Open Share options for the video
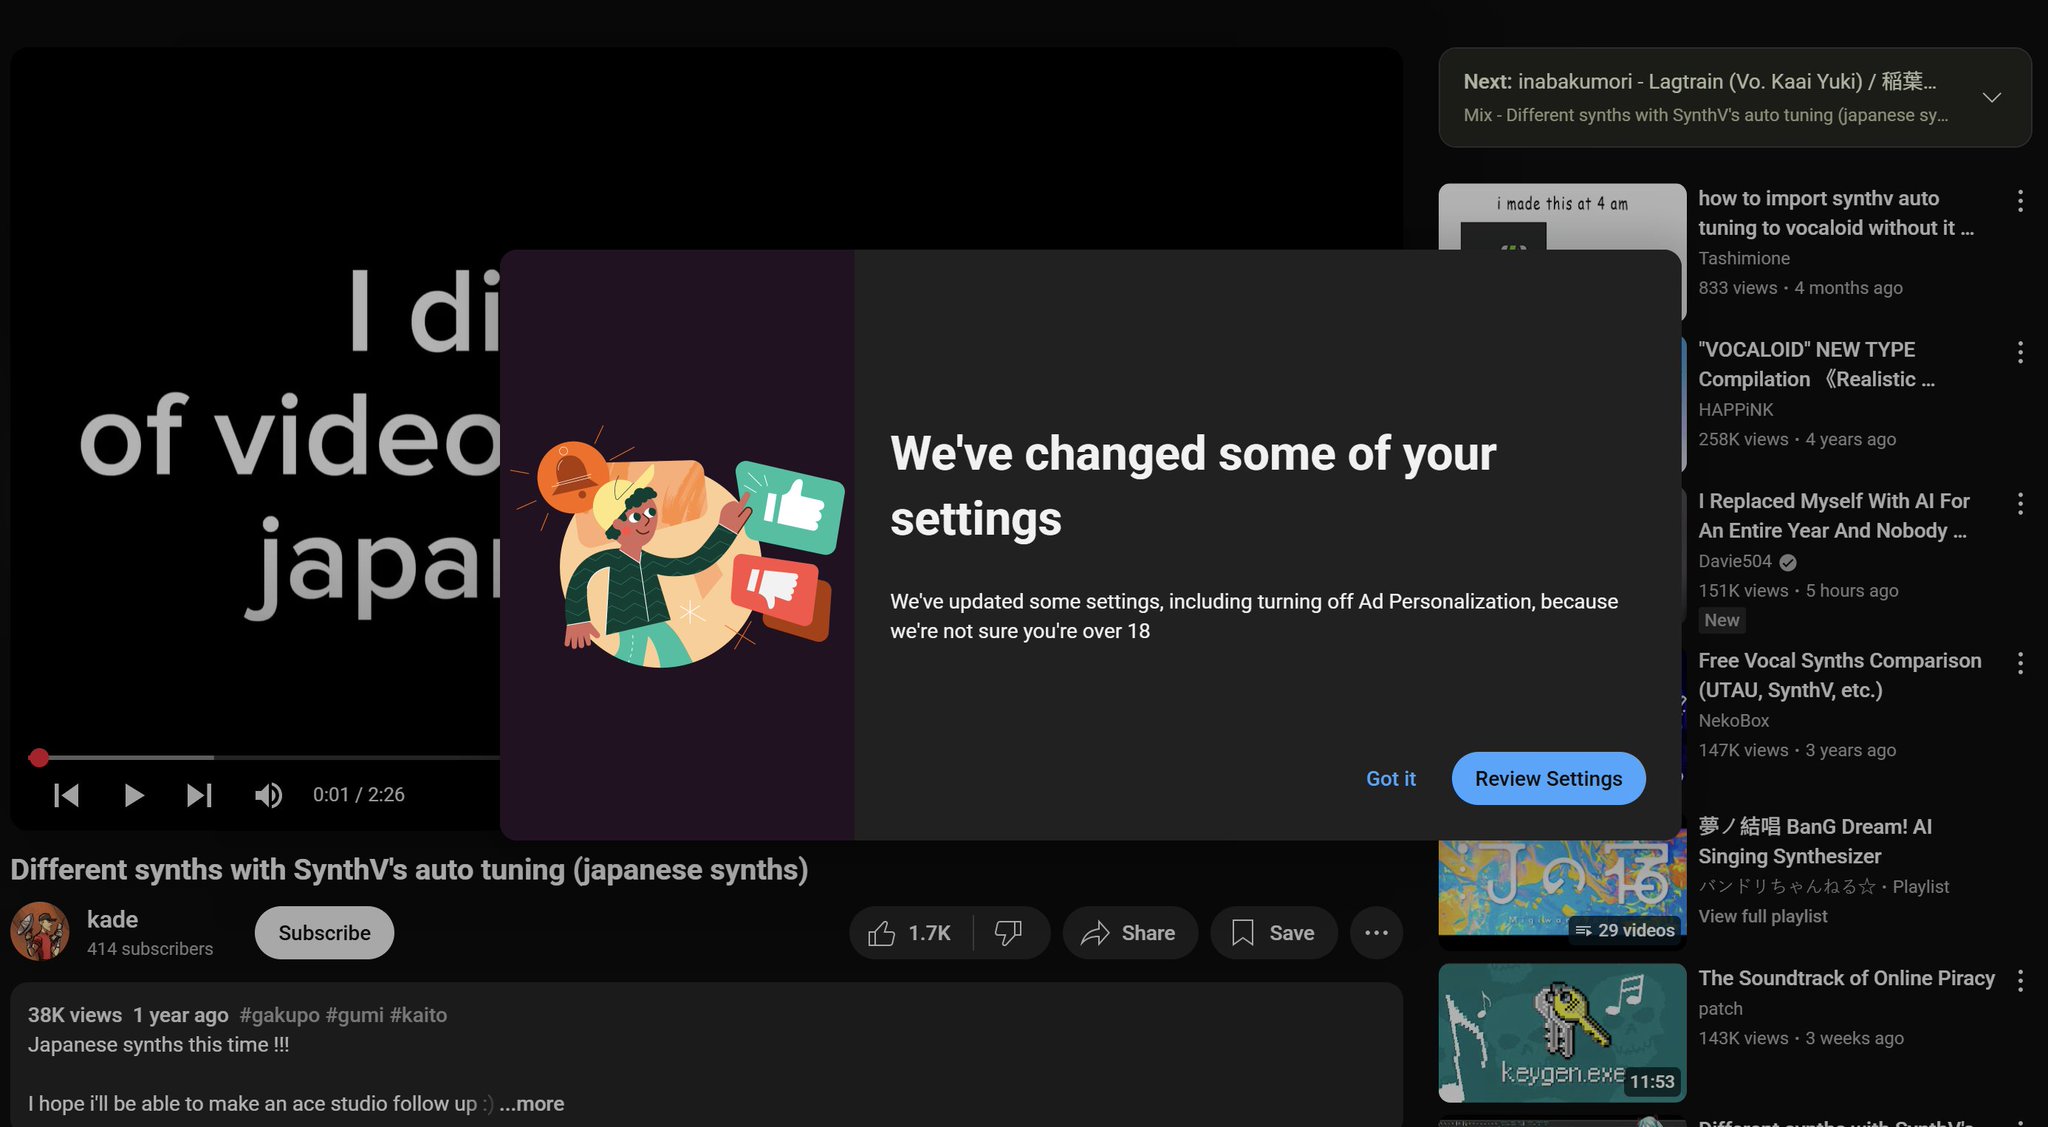The height and width of the screenshot is (1127, 2048). pyautogui.click(x=1129, y=933)
